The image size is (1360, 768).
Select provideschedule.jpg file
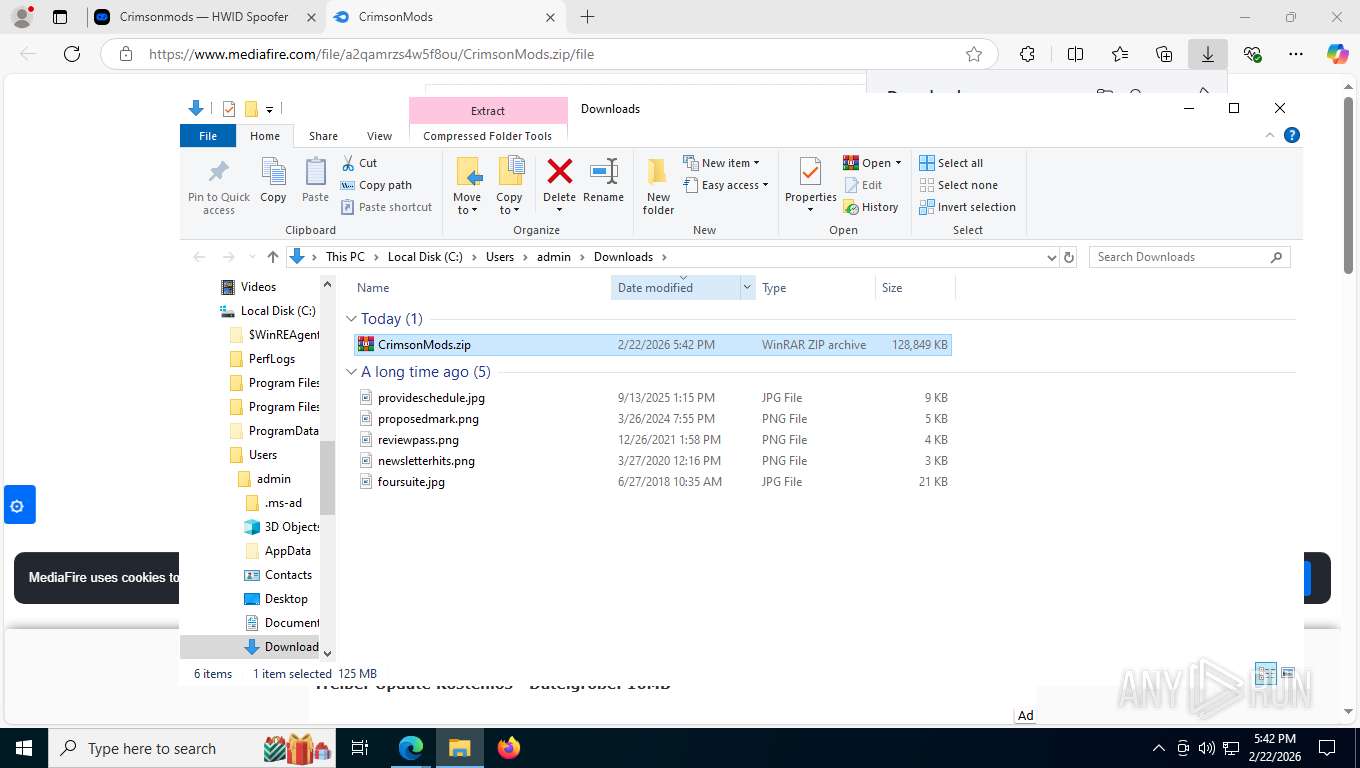point(653,398)
